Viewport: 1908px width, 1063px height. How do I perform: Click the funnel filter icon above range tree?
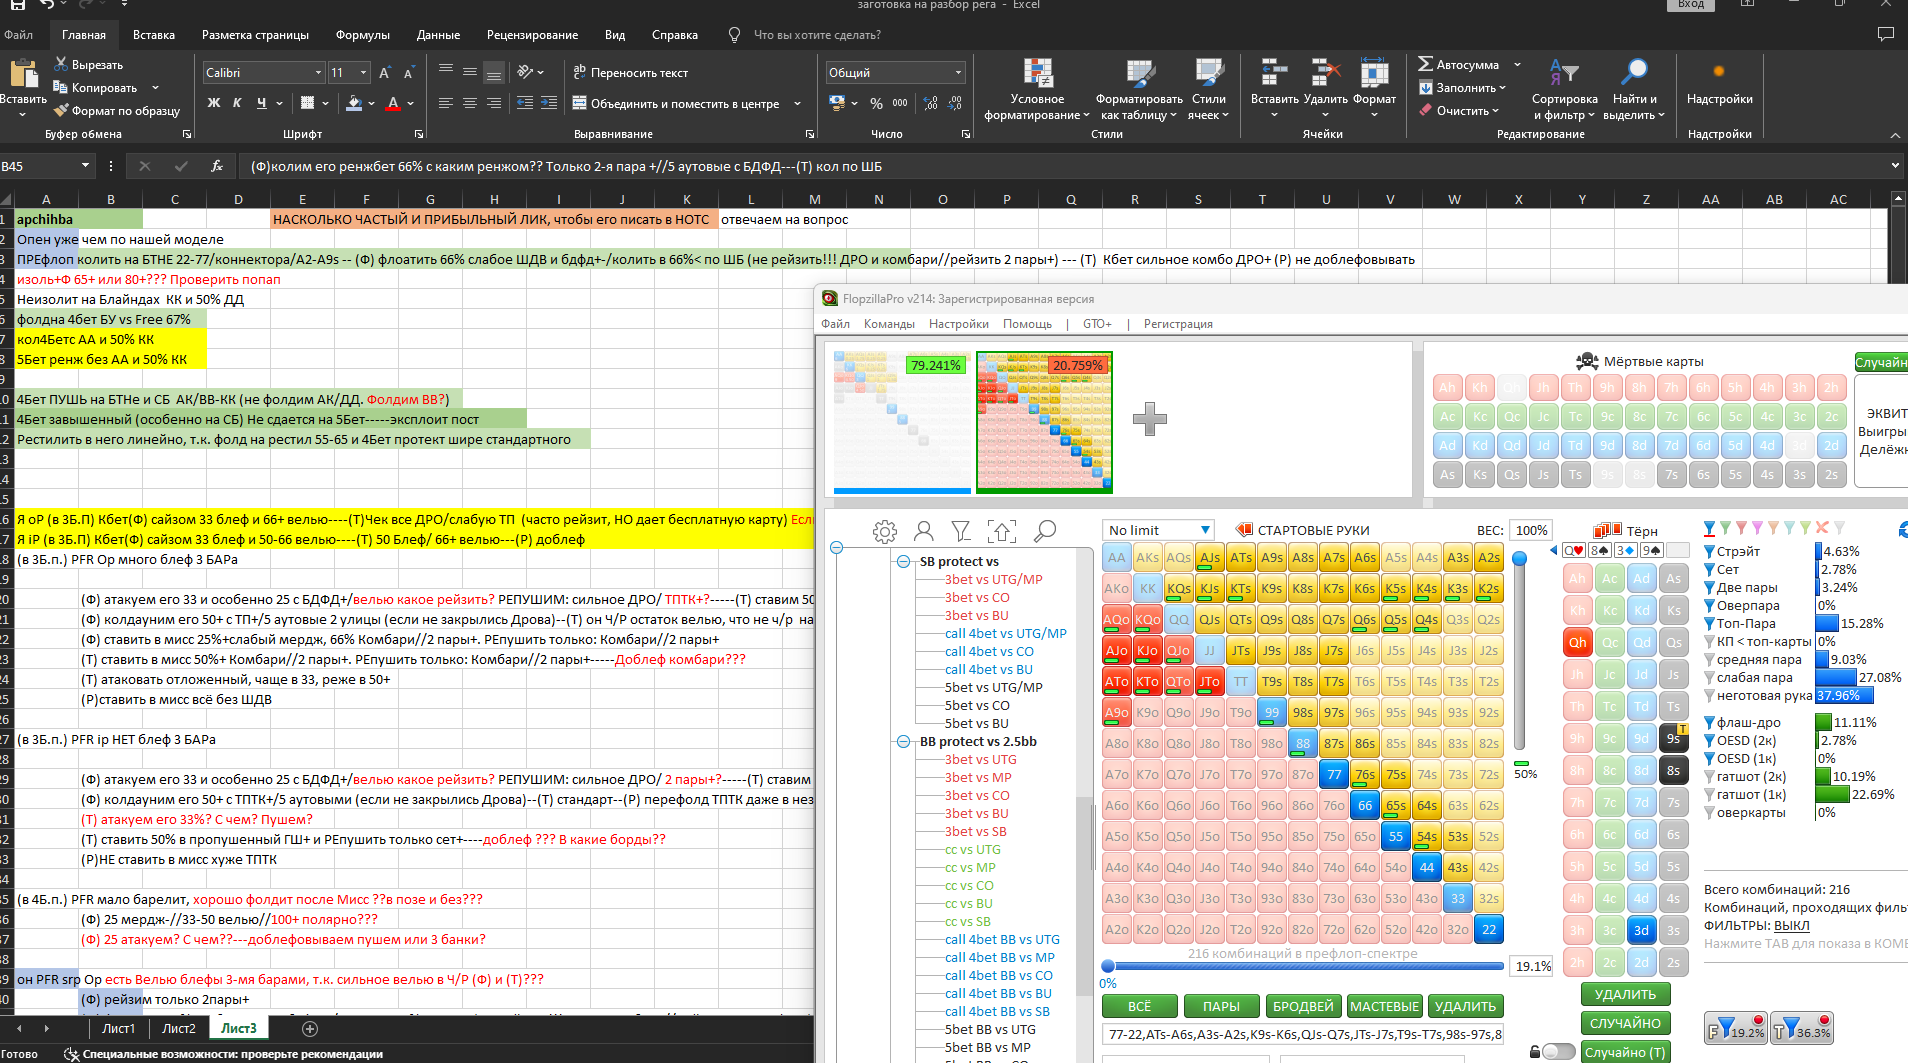click(x=961, y=531)
